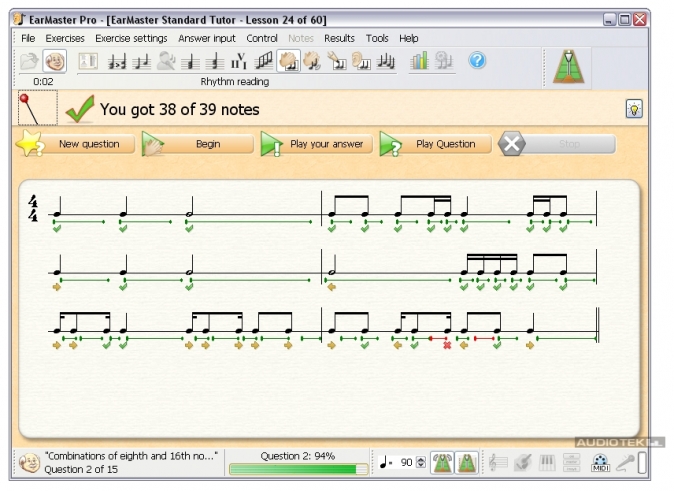Click the 4/4 time signature
Image resolution: width=674 pixels, height=491 pixels.
(33, 208)
